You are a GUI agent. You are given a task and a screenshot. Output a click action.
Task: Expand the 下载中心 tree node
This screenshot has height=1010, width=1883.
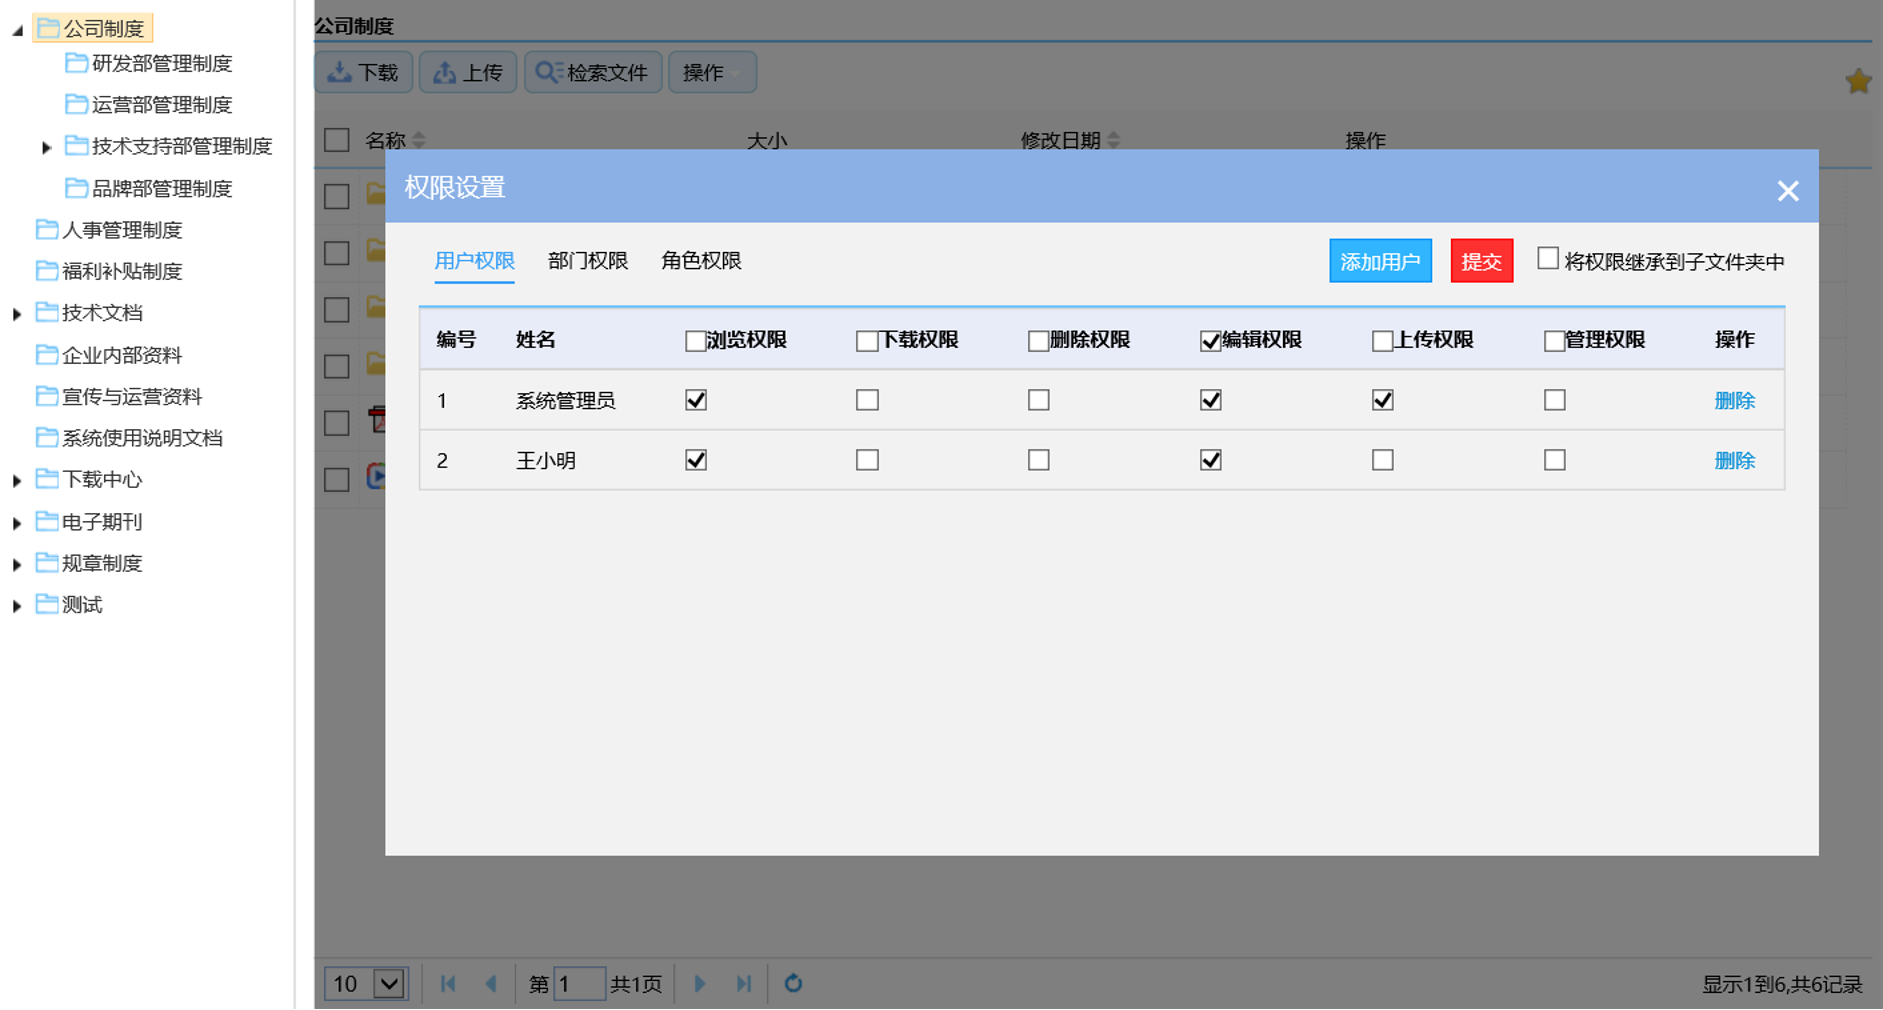(x=17, y=481)
